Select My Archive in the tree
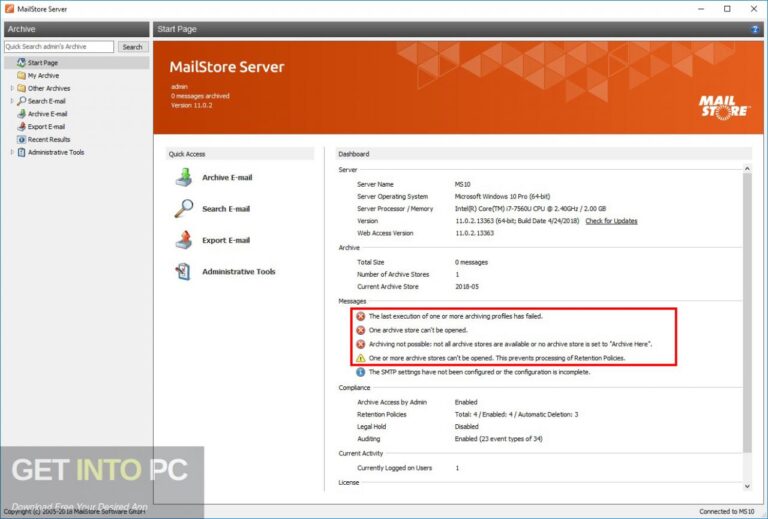Screen dimensions: 768x519 point(43,75)
